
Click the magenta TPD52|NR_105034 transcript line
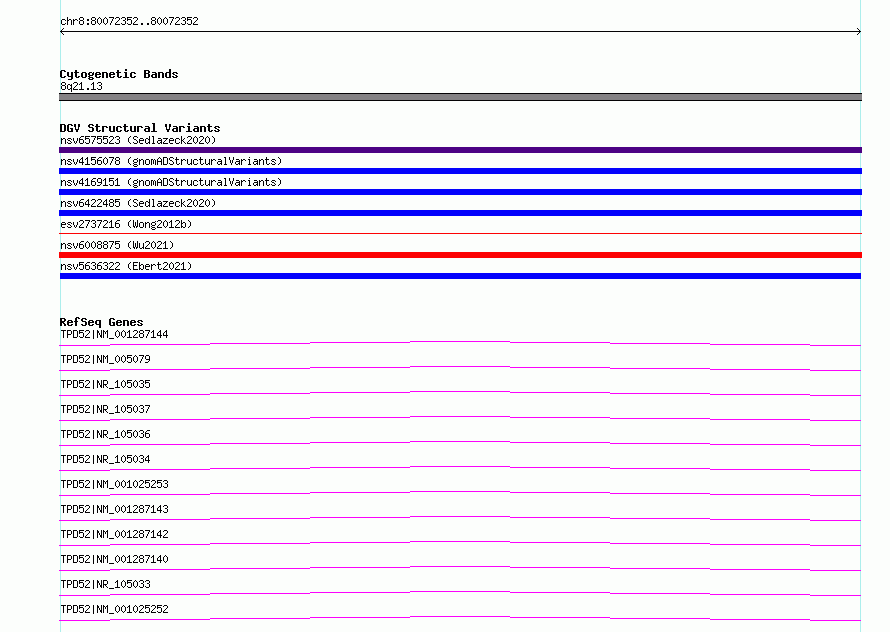[x=460, y=468]
